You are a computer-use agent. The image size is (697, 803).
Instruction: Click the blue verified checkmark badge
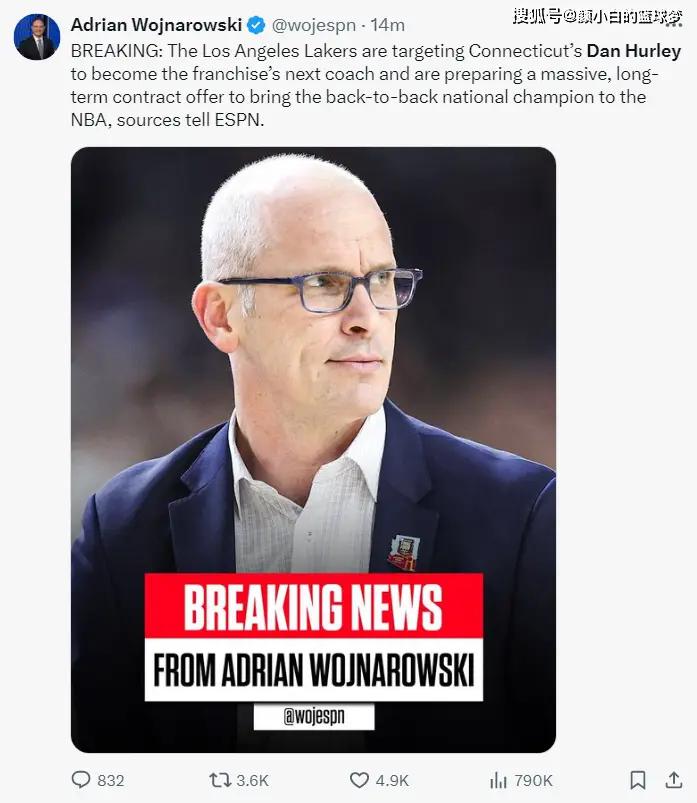(x=256, y=25)
